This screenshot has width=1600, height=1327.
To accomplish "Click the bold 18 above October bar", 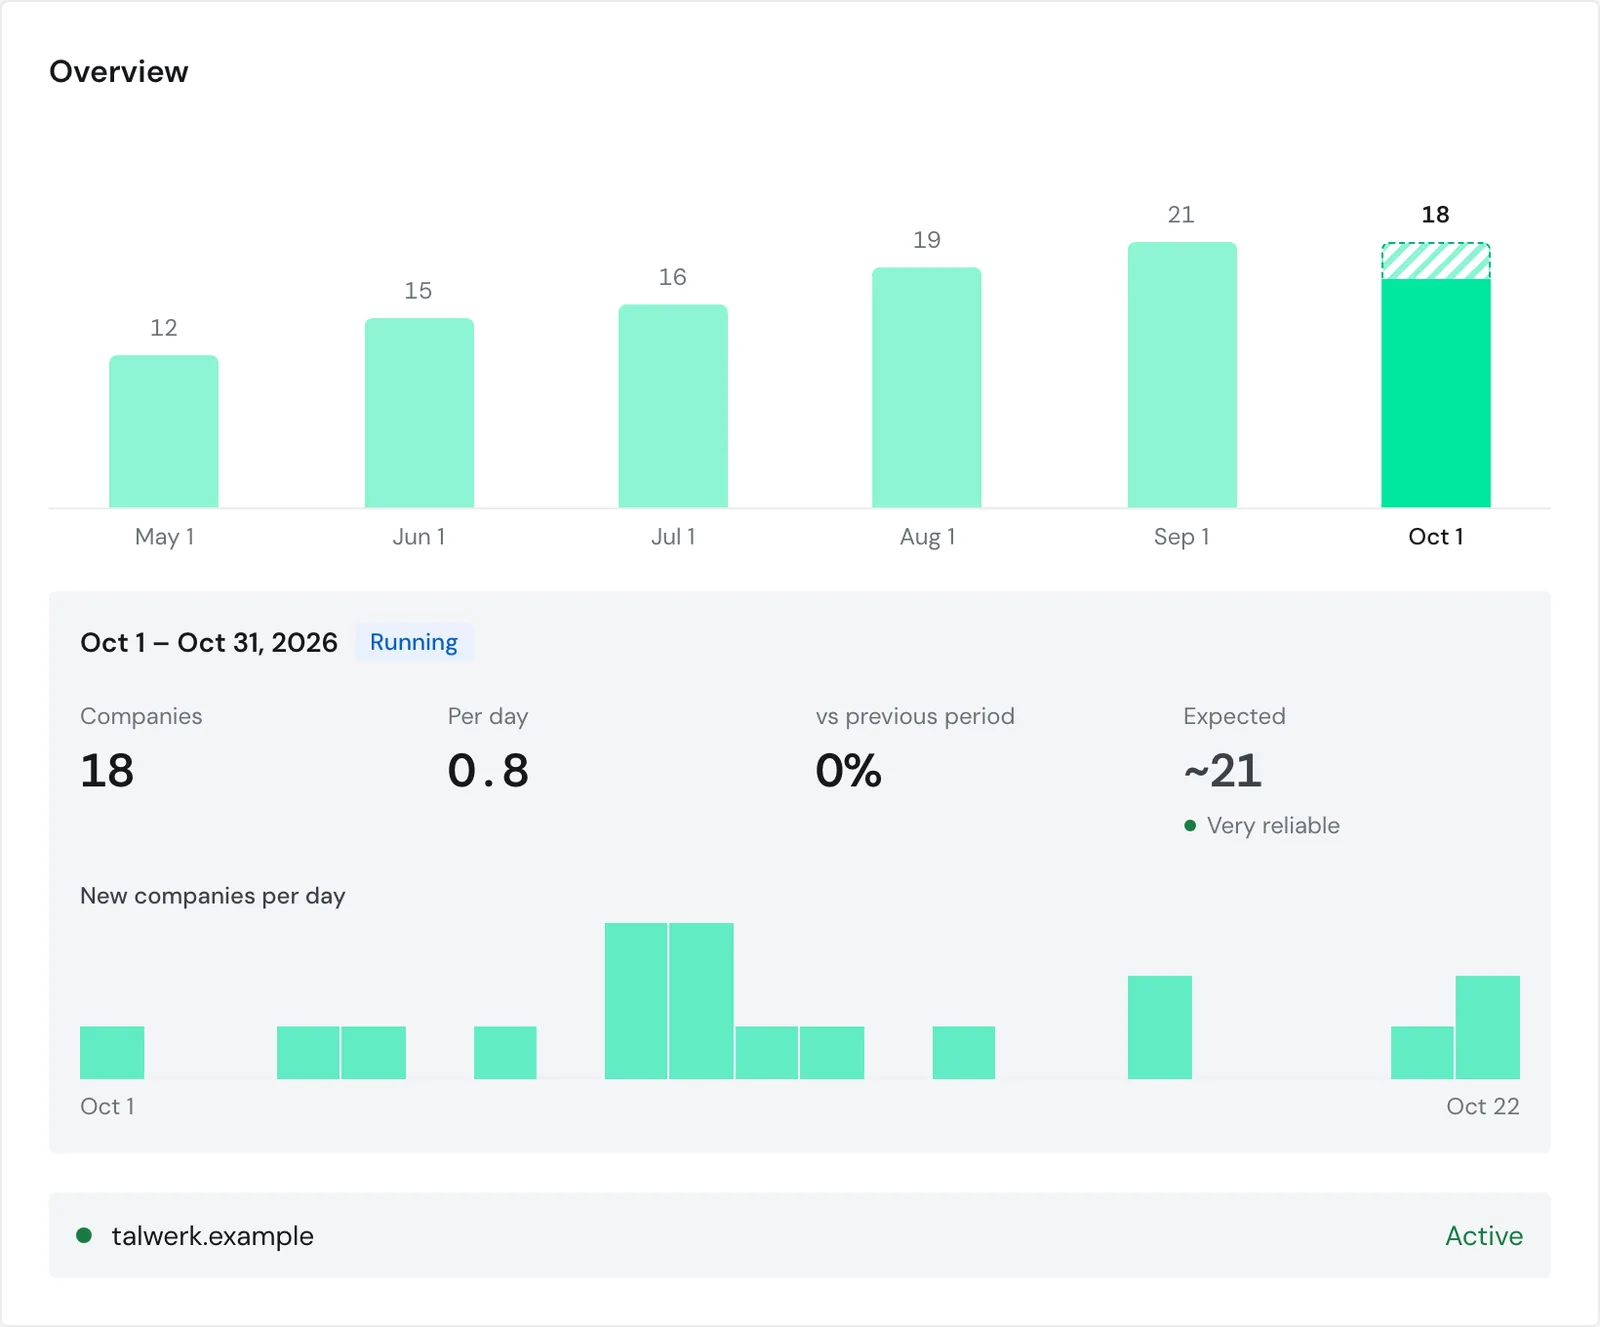I will (1435, 215).
